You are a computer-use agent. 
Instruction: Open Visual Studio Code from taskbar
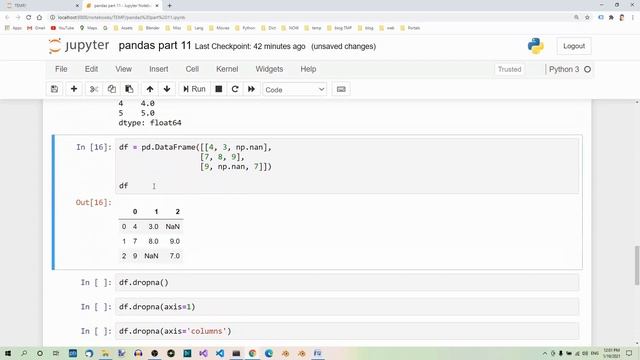tap(220, 353)
